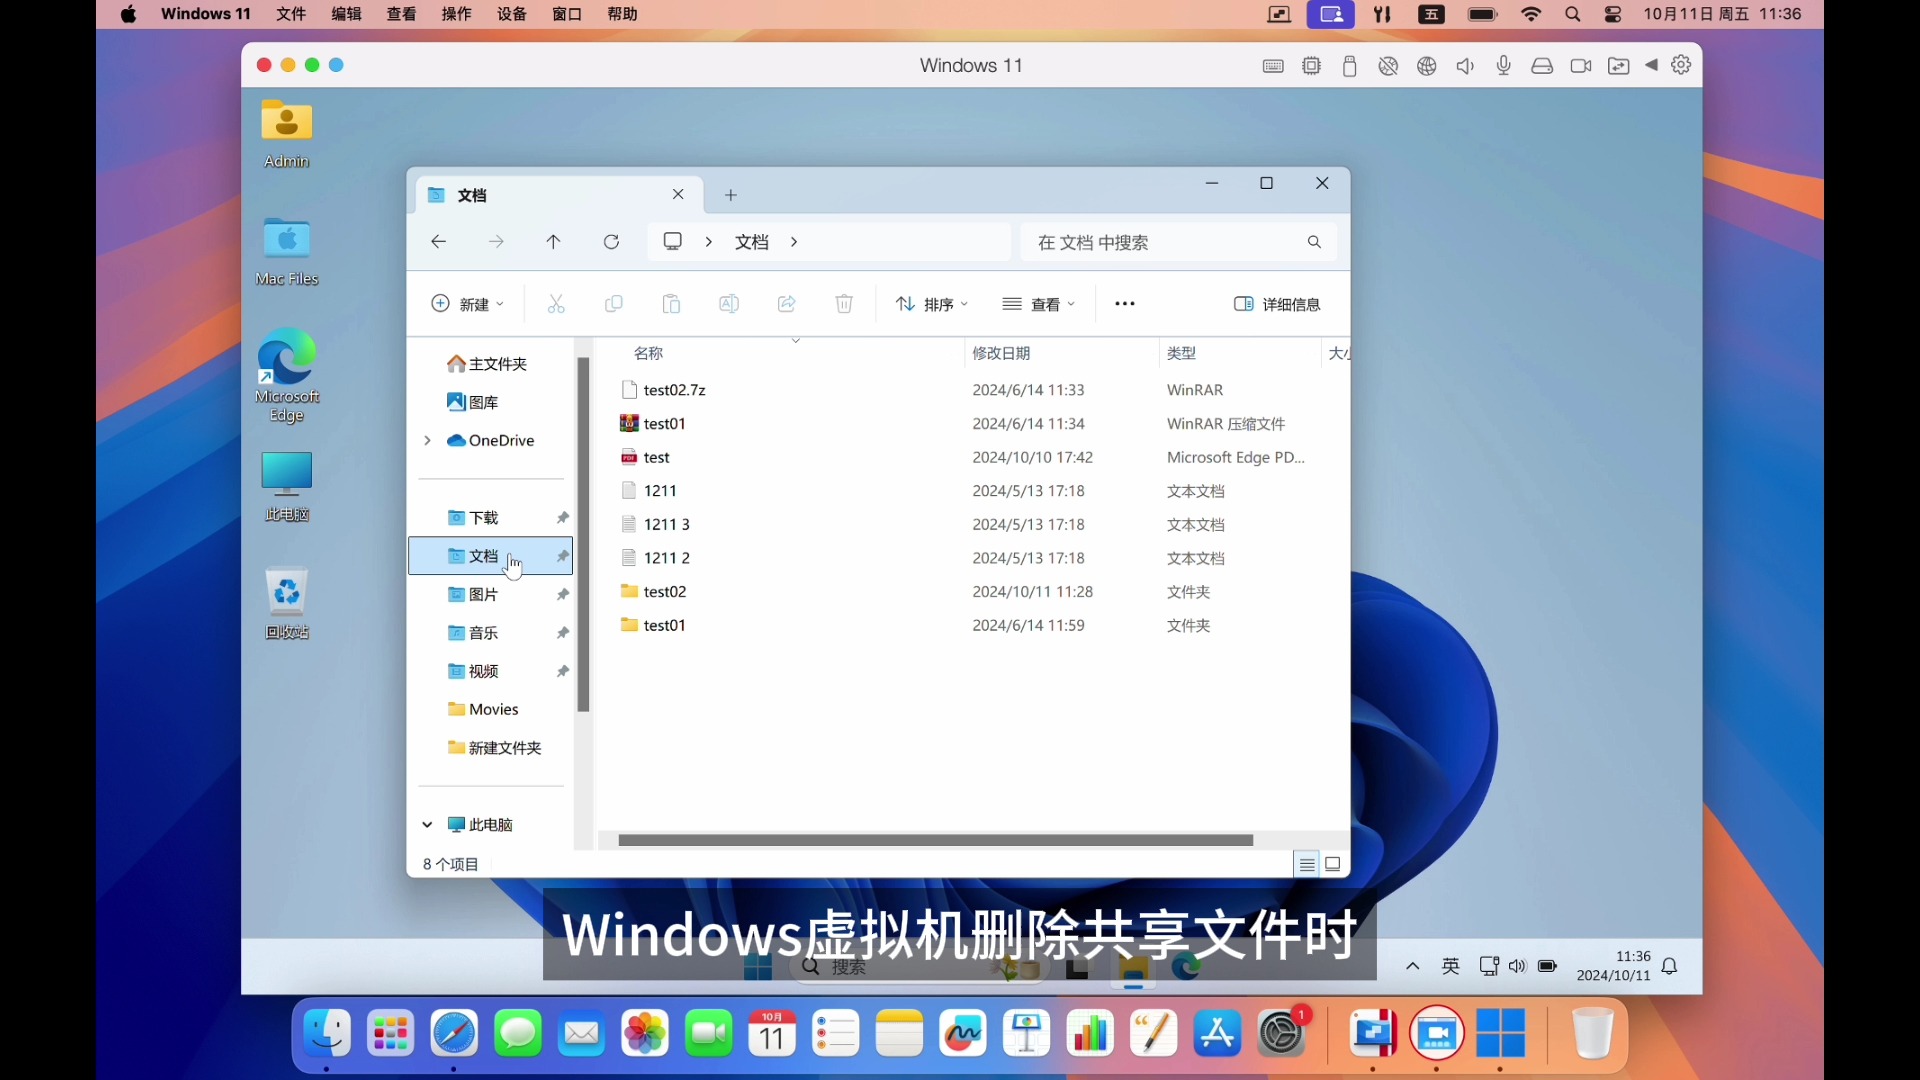
Task: Click the Rename icon in Explorer toolbar
Action: (x=729, y=304)
